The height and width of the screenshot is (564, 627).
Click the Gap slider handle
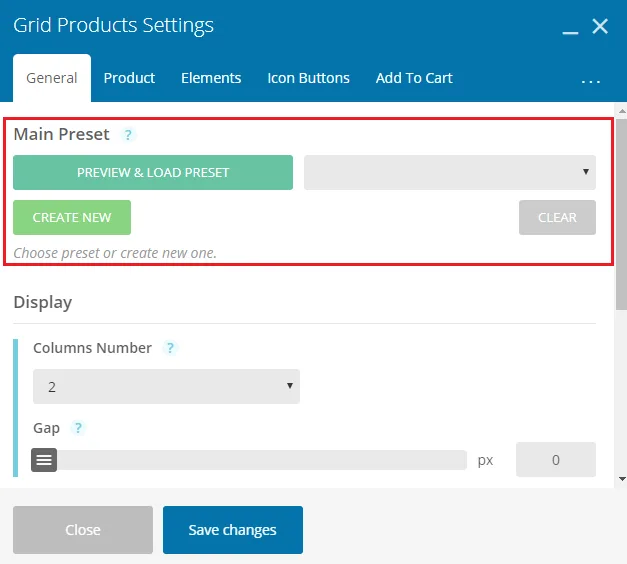pos(44,460)
